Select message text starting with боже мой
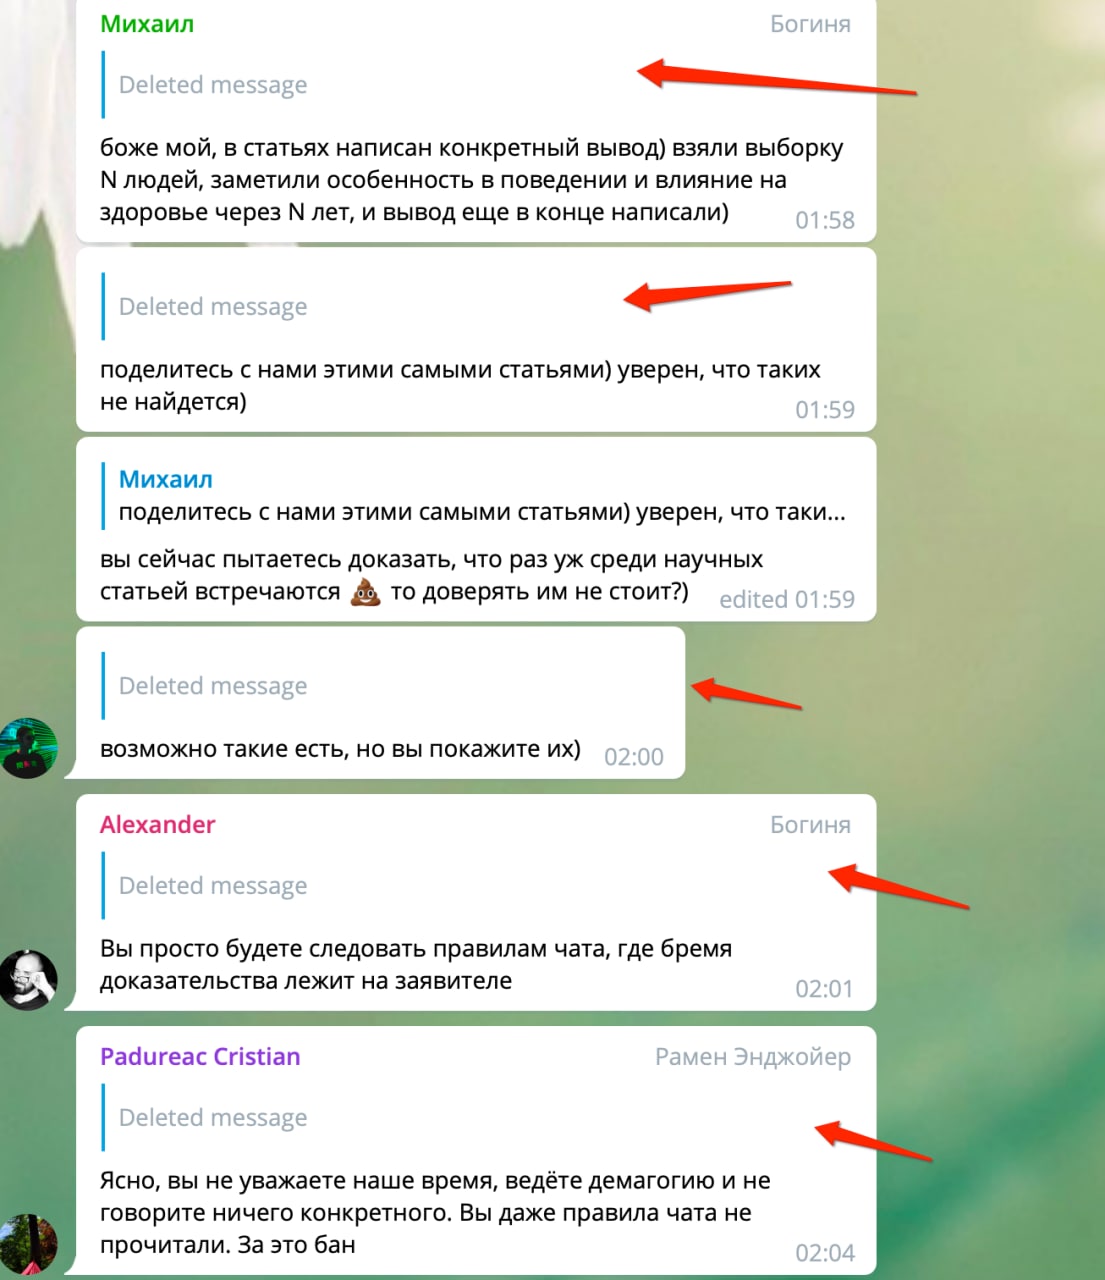 click(x=471, y=180)
